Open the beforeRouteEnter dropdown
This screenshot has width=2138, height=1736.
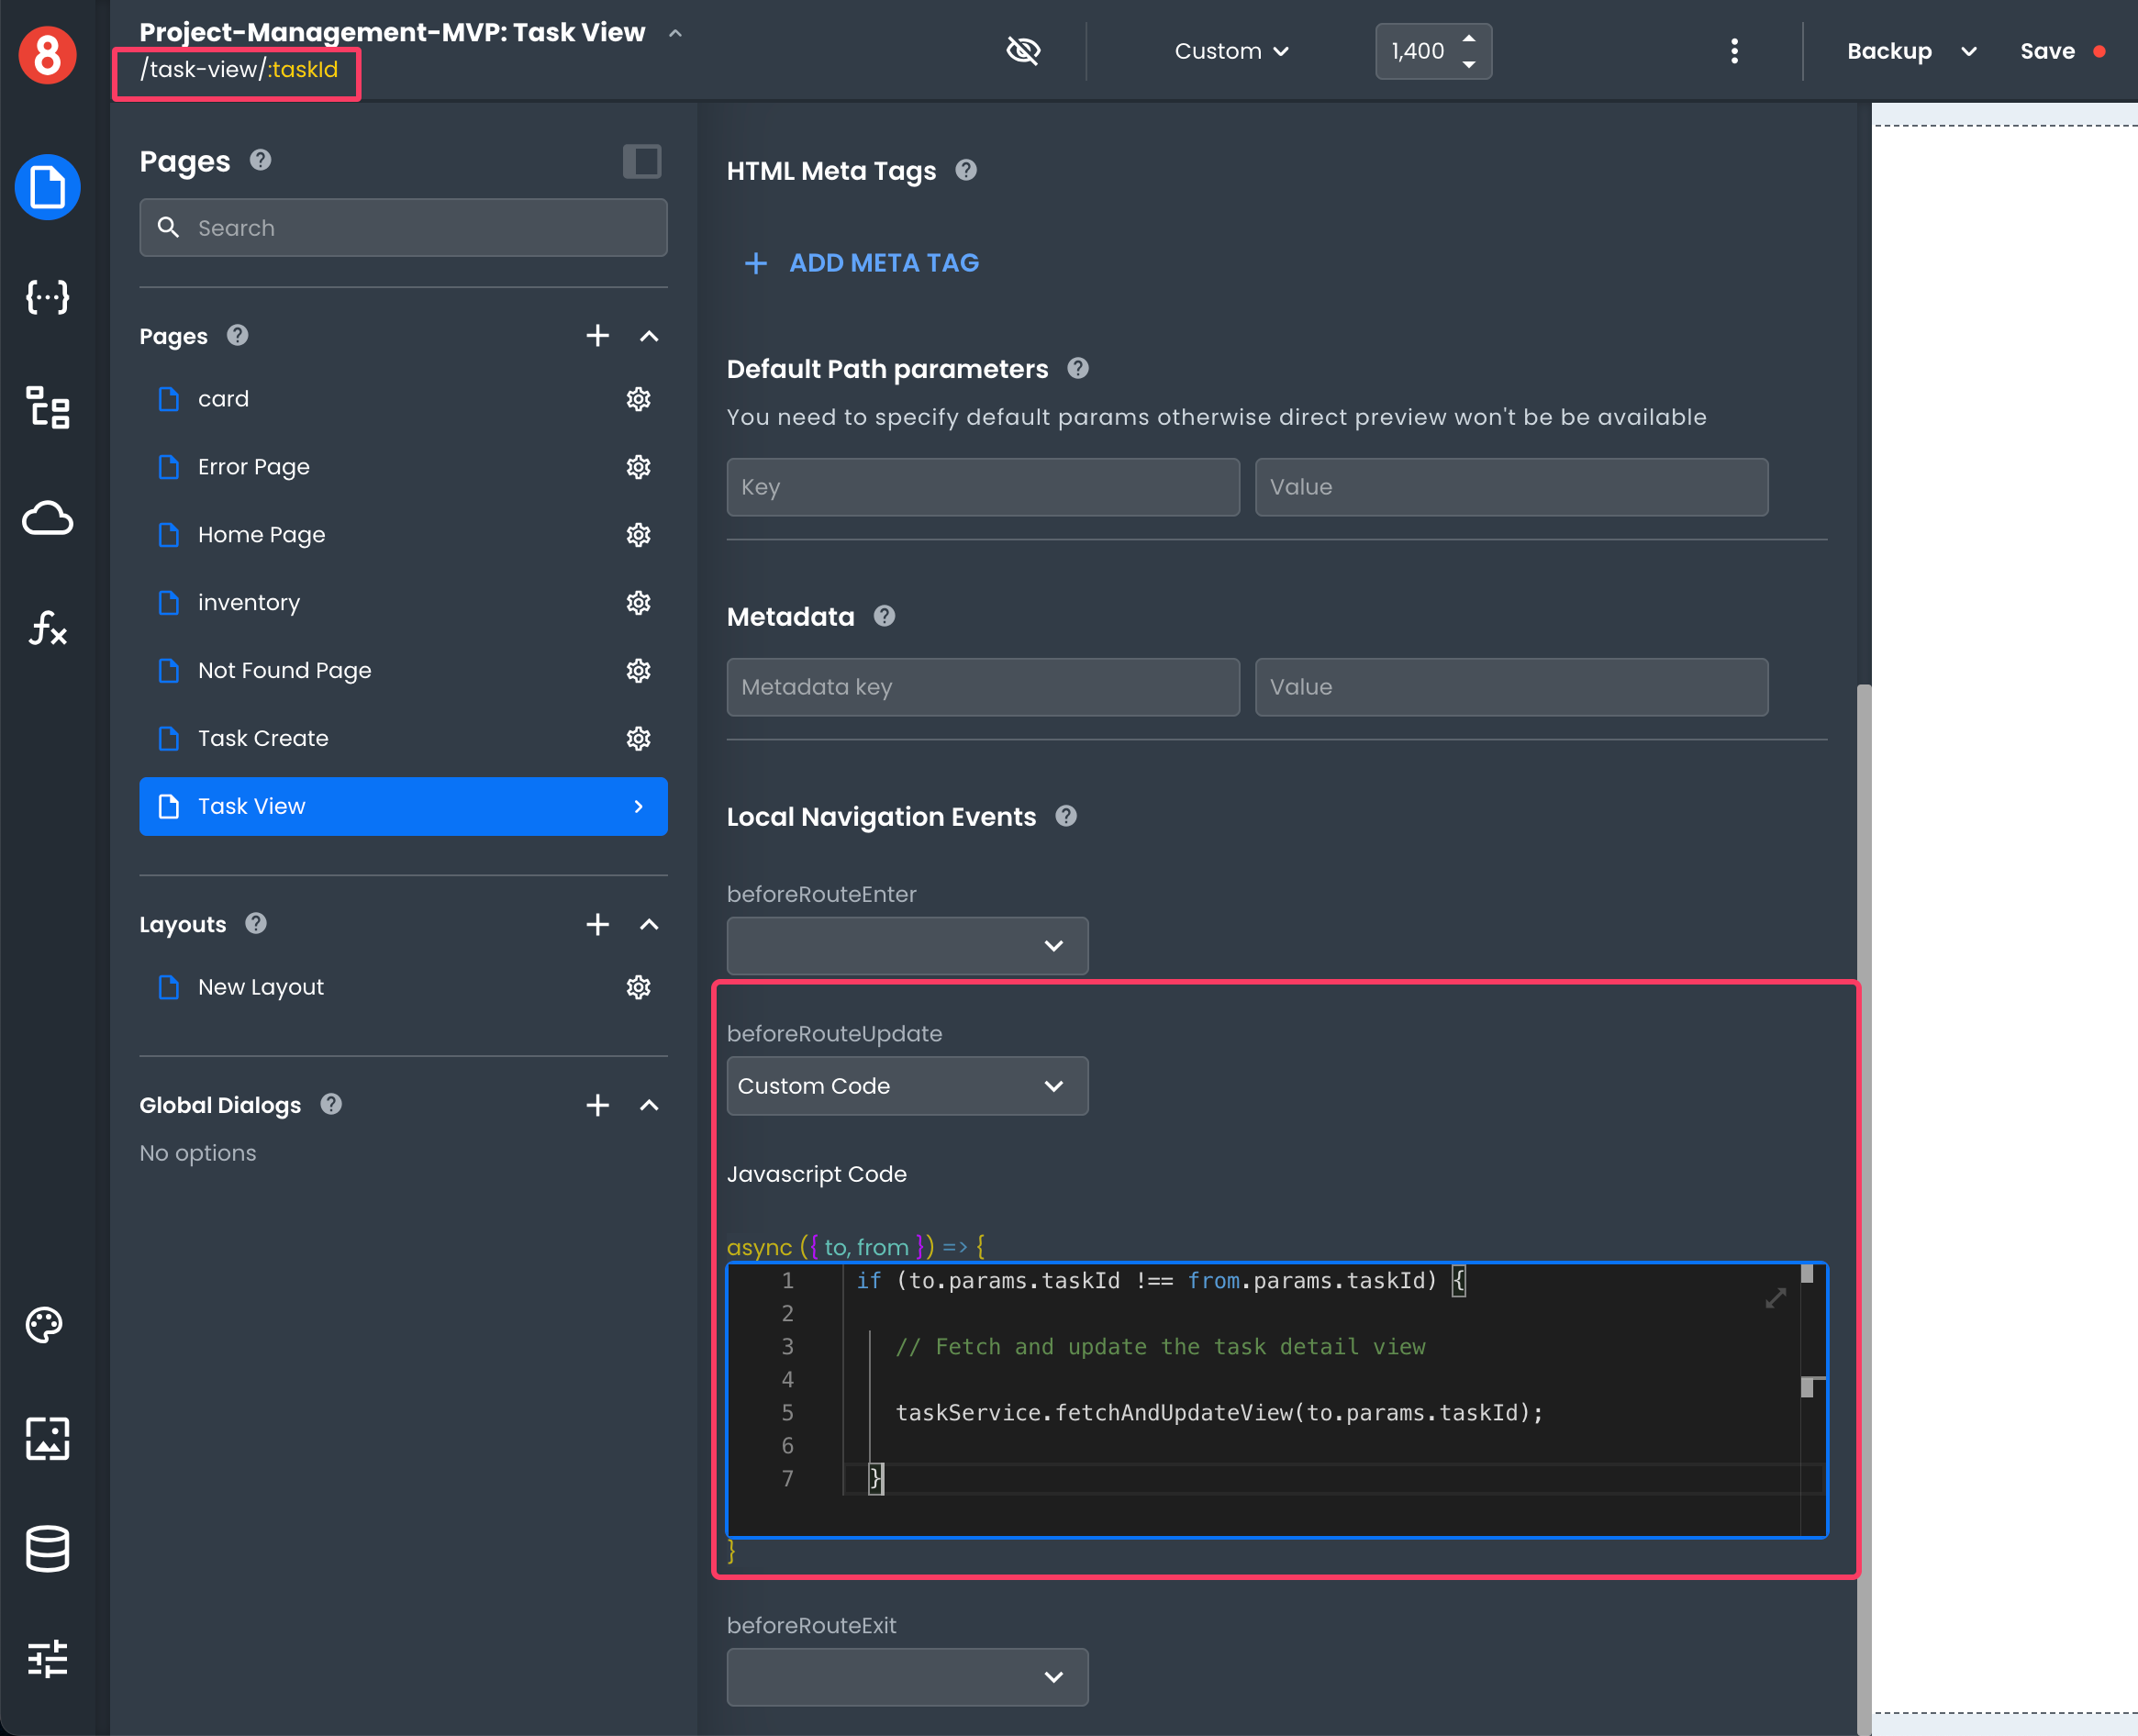907,946
